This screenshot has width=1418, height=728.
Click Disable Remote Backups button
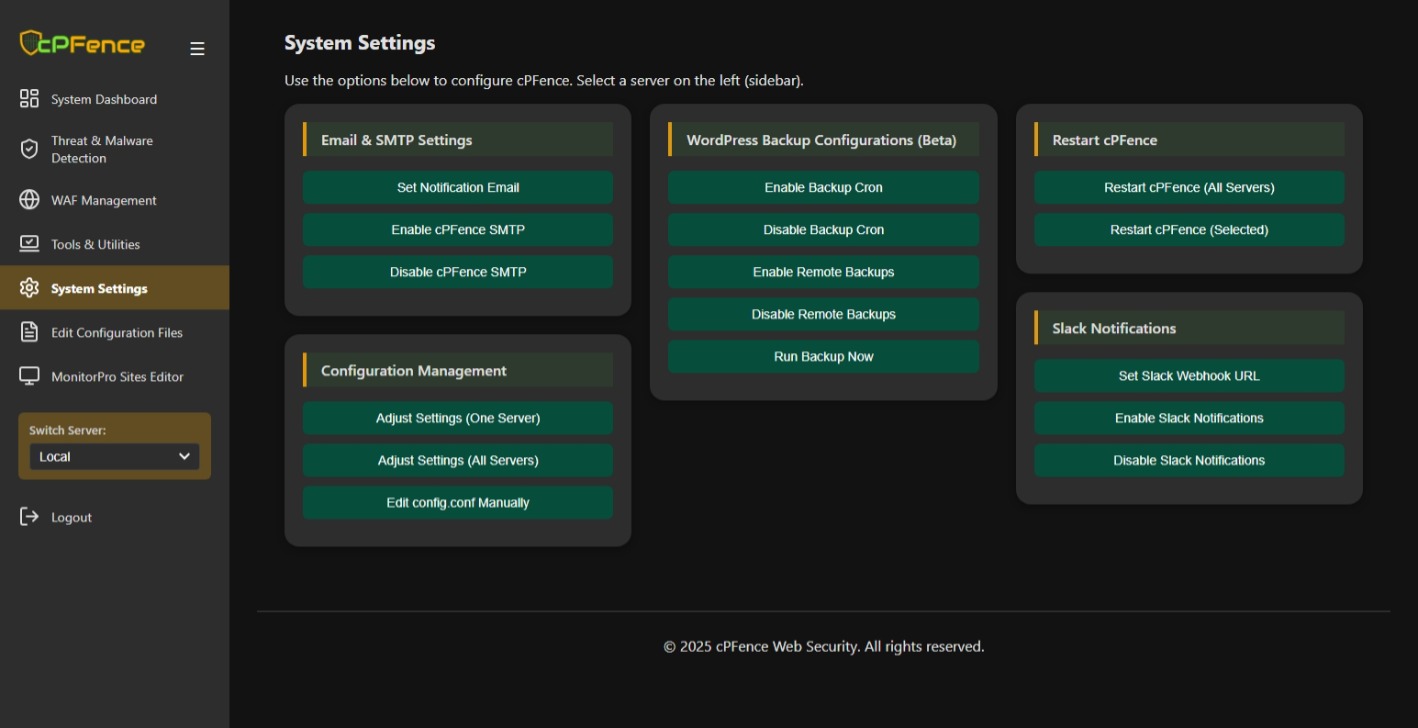[824, 314]
